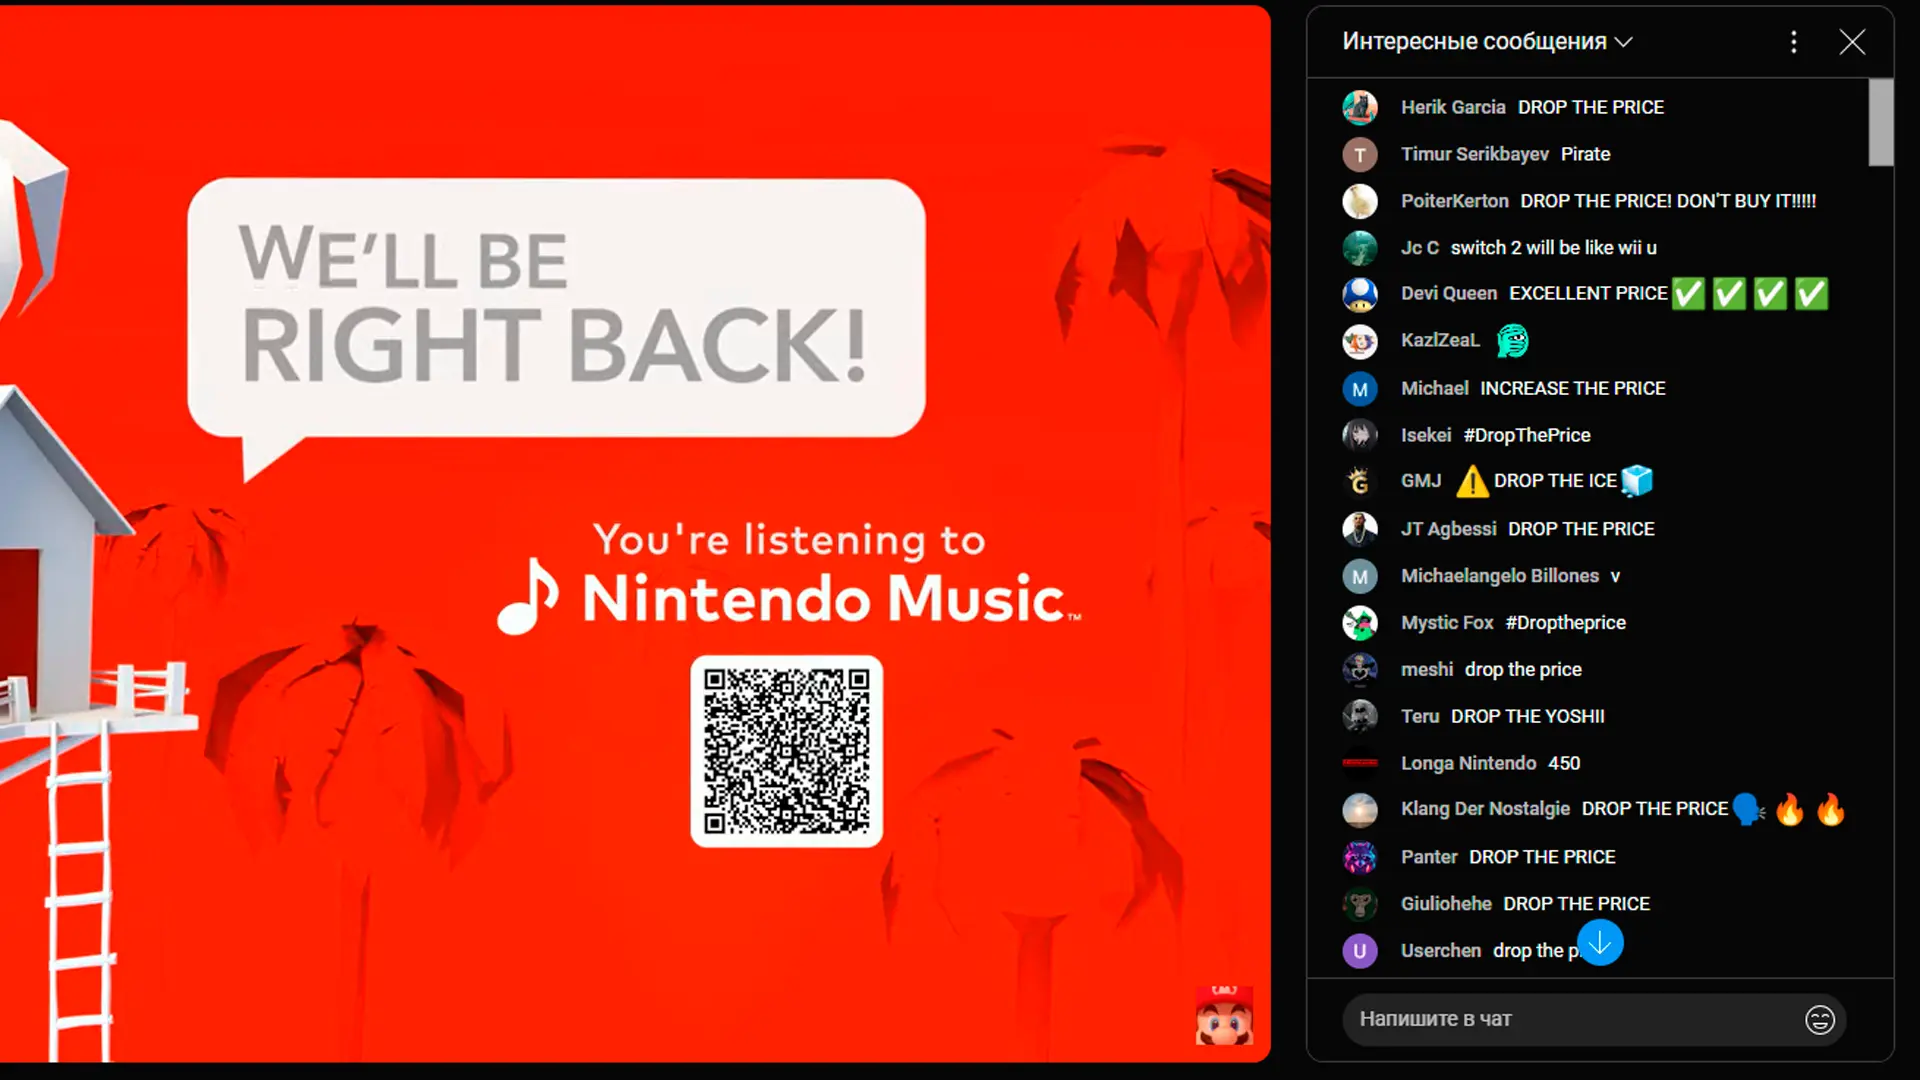This screenshot has width=1920, height=1080.
Task: Click the username 'Devi Queen'
Action: [x=1449, y=293]
